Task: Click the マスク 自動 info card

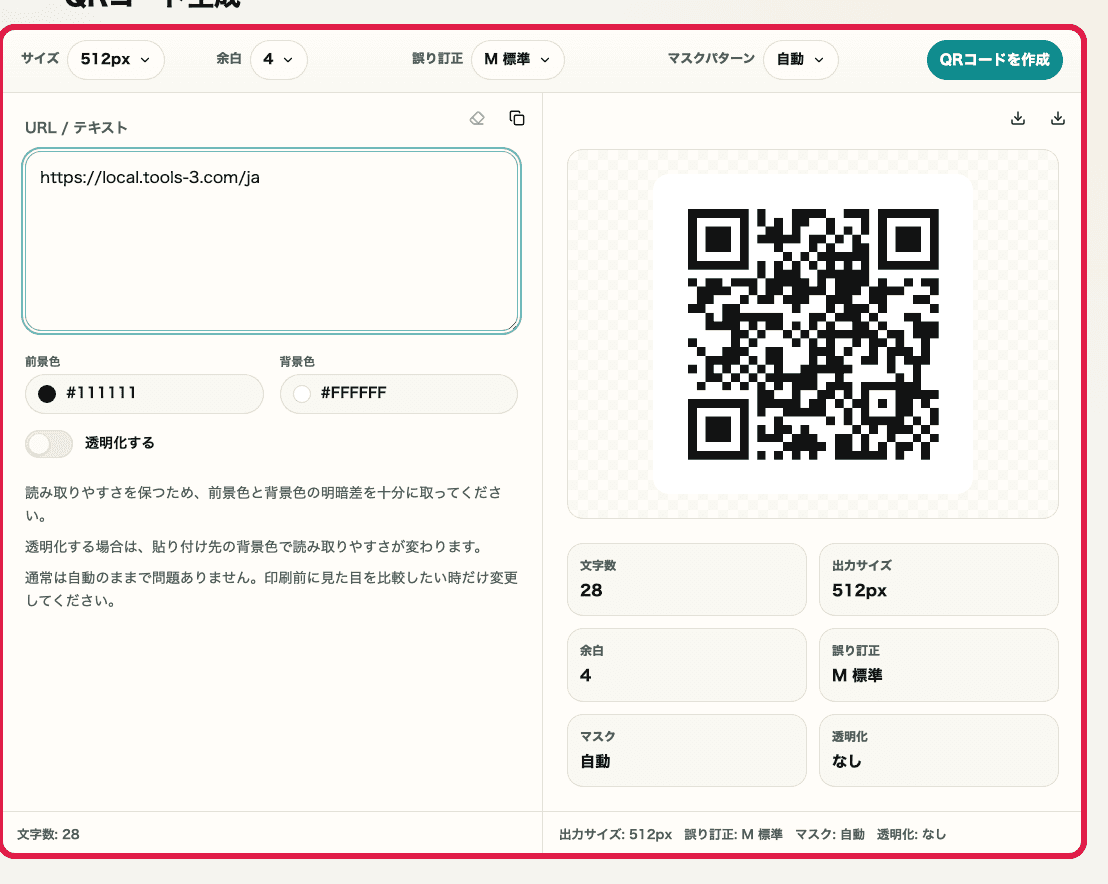Action: 686,750
